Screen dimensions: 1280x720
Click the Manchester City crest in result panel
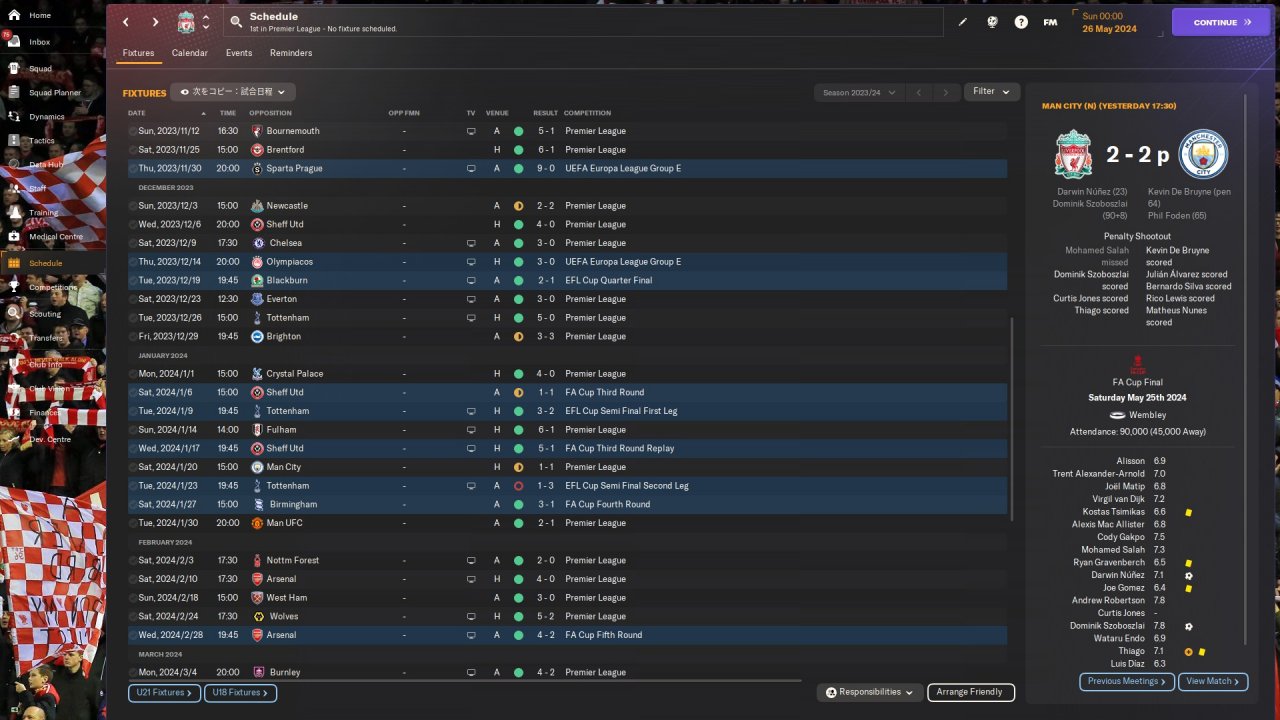[1202, 154]
